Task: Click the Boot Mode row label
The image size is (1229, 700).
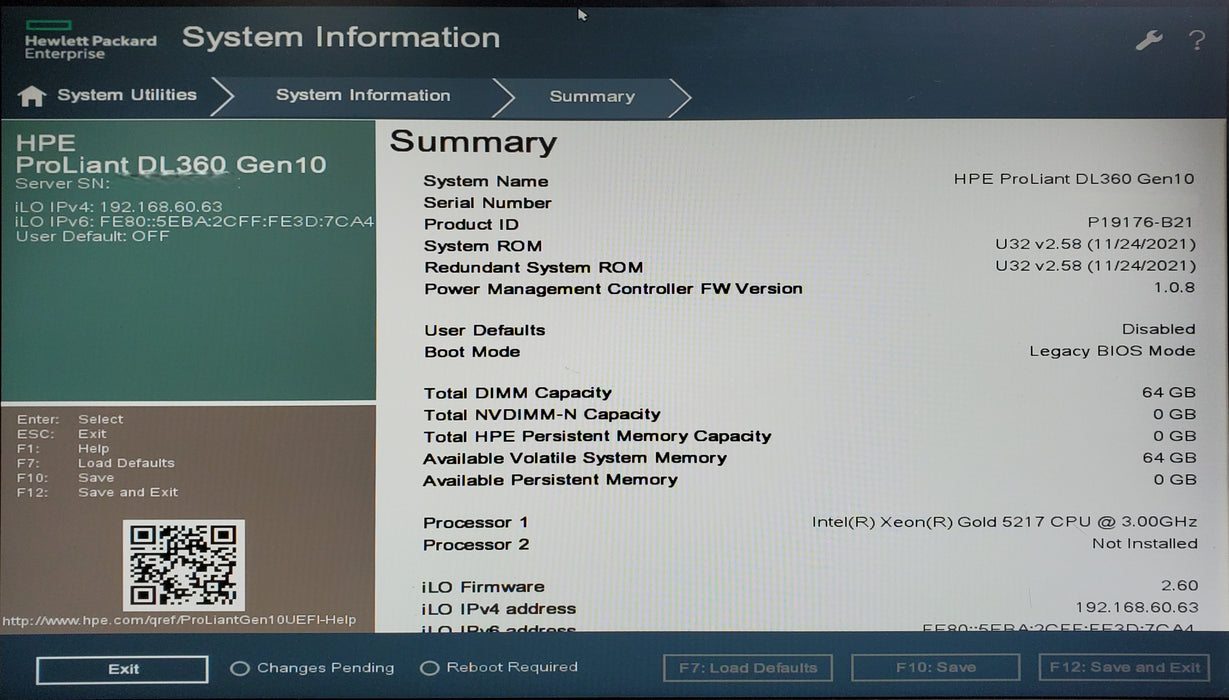Action: tap(472, 352)
